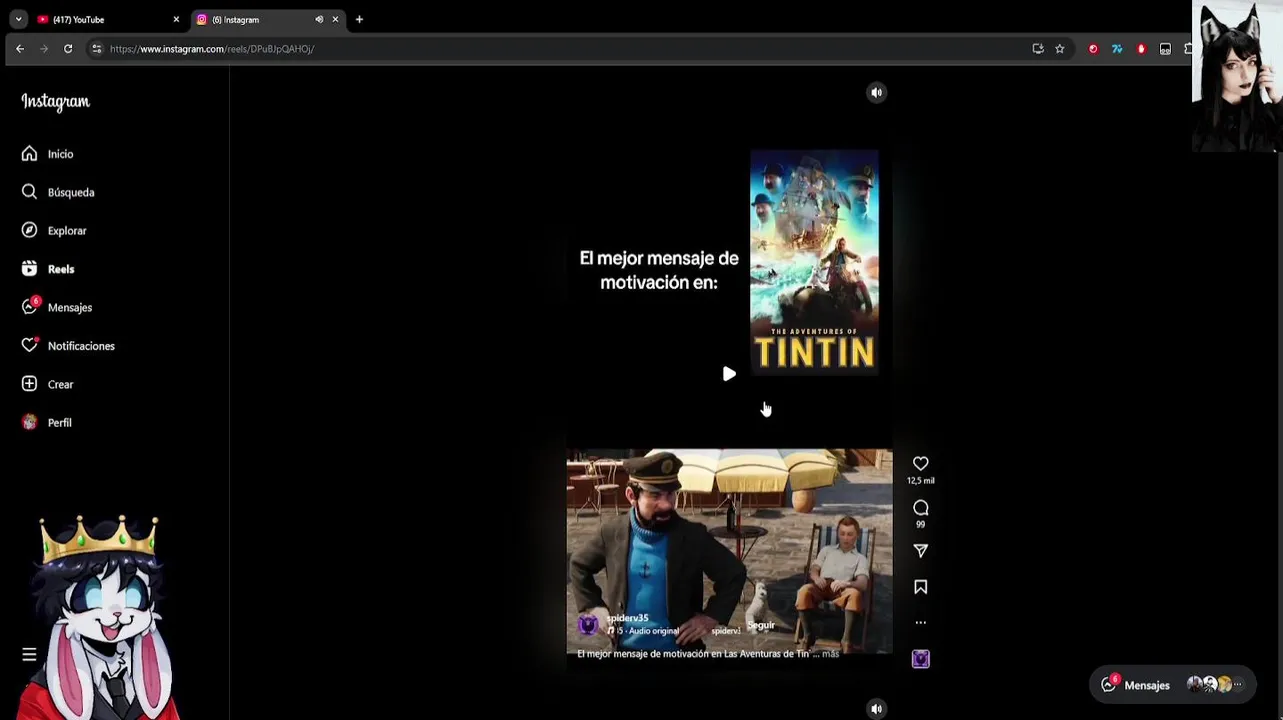Screen dimensions: 1283x720
Task: Open the hamburger menu at sidebar bottom
Action: [29, 655]
